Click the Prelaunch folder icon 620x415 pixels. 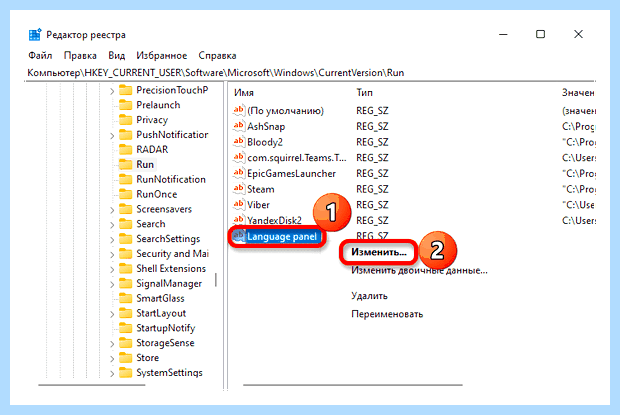click(x=125, y=105)
